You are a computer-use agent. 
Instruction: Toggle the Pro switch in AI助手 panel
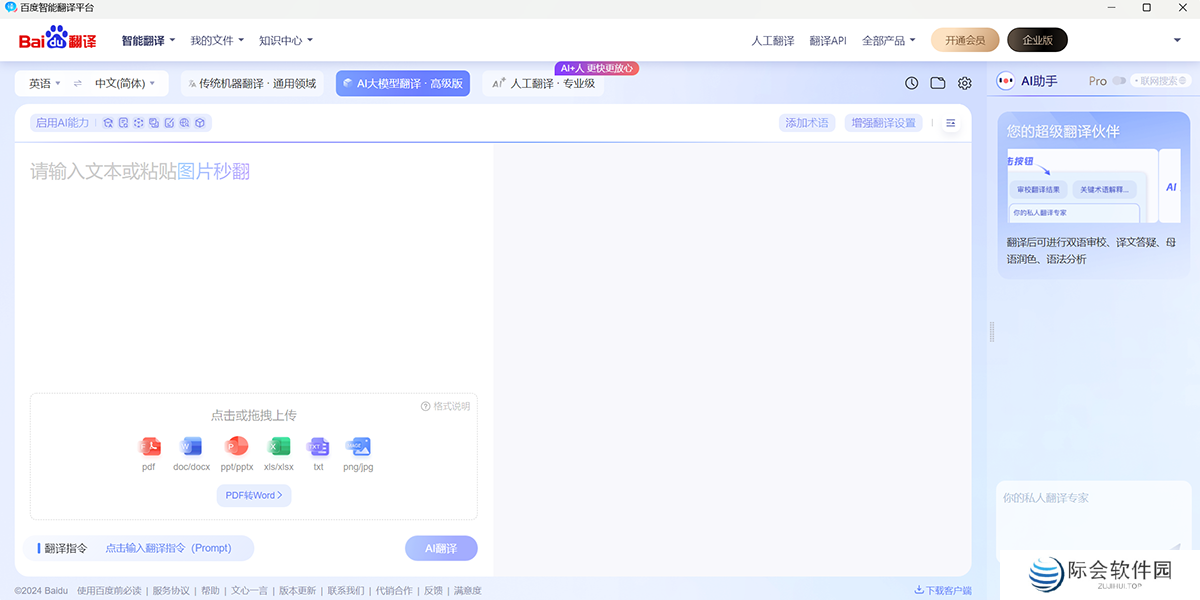[x=1120, y=81]
